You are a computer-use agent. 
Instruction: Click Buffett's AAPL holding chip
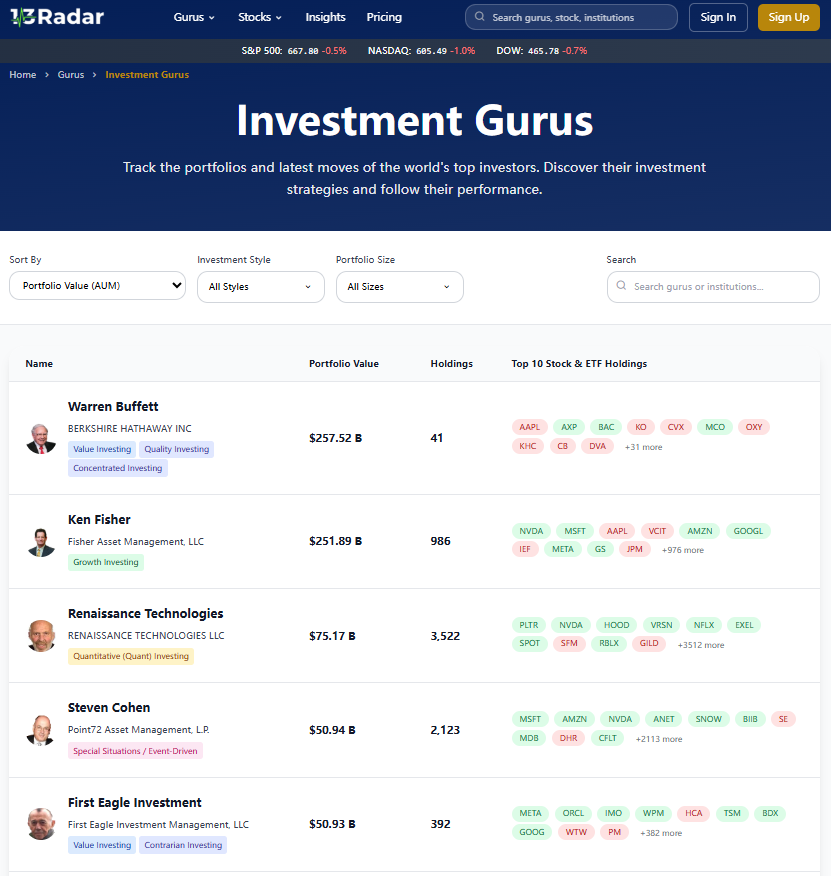tap(530, 427)
